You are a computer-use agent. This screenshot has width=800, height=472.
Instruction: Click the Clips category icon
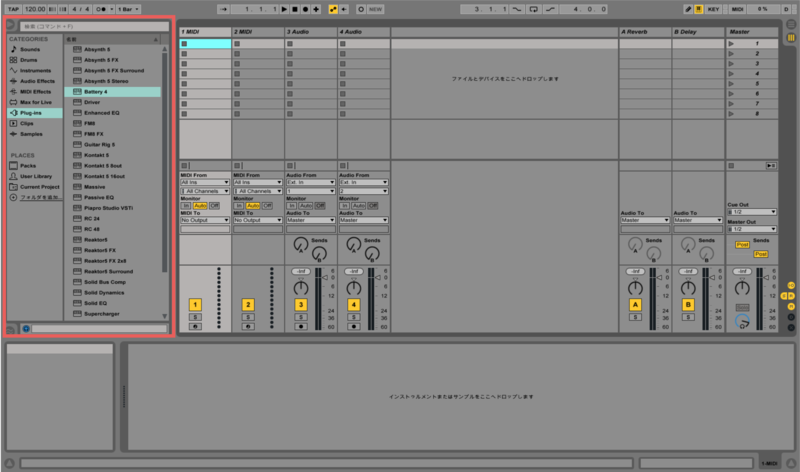(x=13, y=123)
